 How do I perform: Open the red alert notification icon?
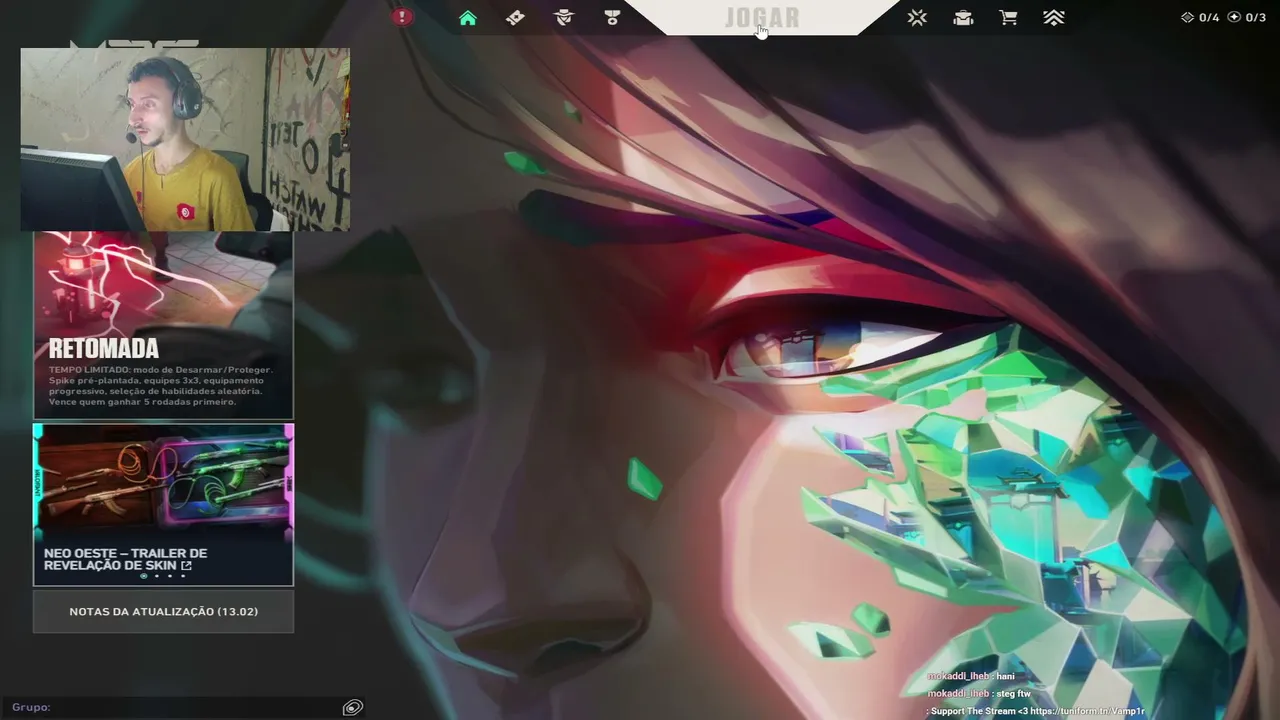point(402,17)
